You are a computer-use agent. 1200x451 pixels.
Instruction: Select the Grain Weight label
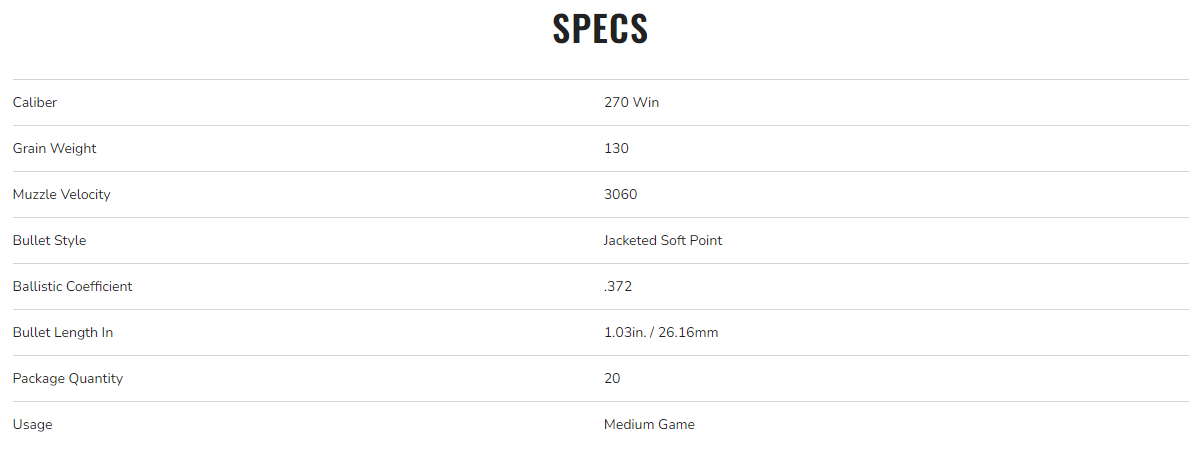coord(55,148)
